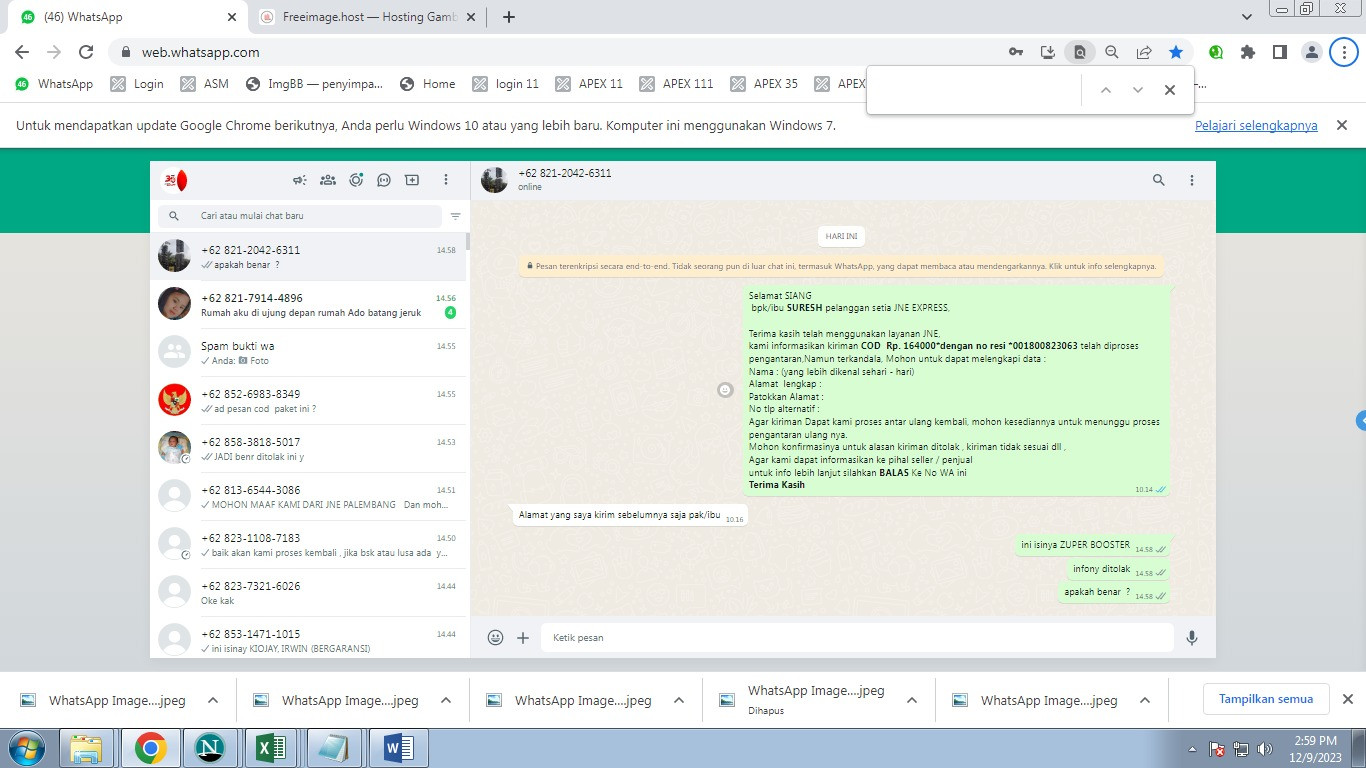The width and height of the screenshot is (1366, 768).
Task: Click the install app icon in address bar
Action: click(1048, 52)
